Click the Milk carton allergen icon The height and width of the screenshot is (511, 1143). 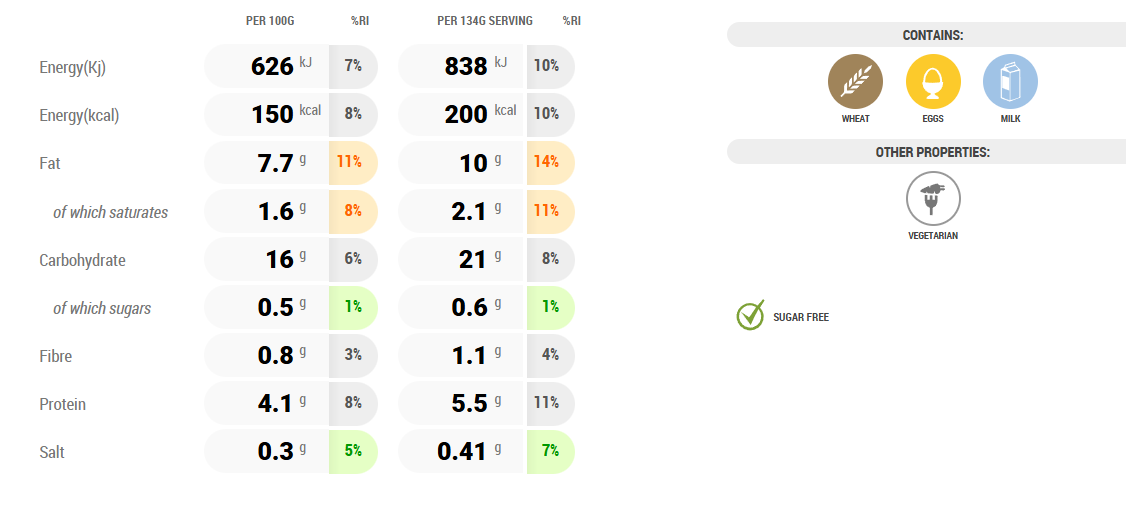tap(1010, 82)
